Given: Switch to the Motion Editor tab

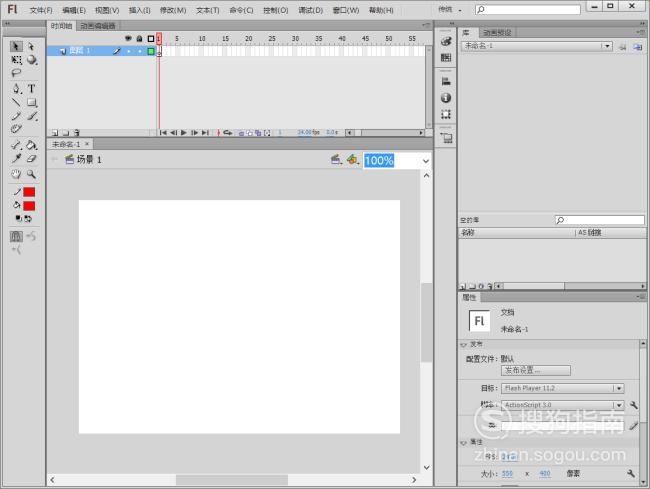Looking at the screenshot, I should [x=98, y=26].
